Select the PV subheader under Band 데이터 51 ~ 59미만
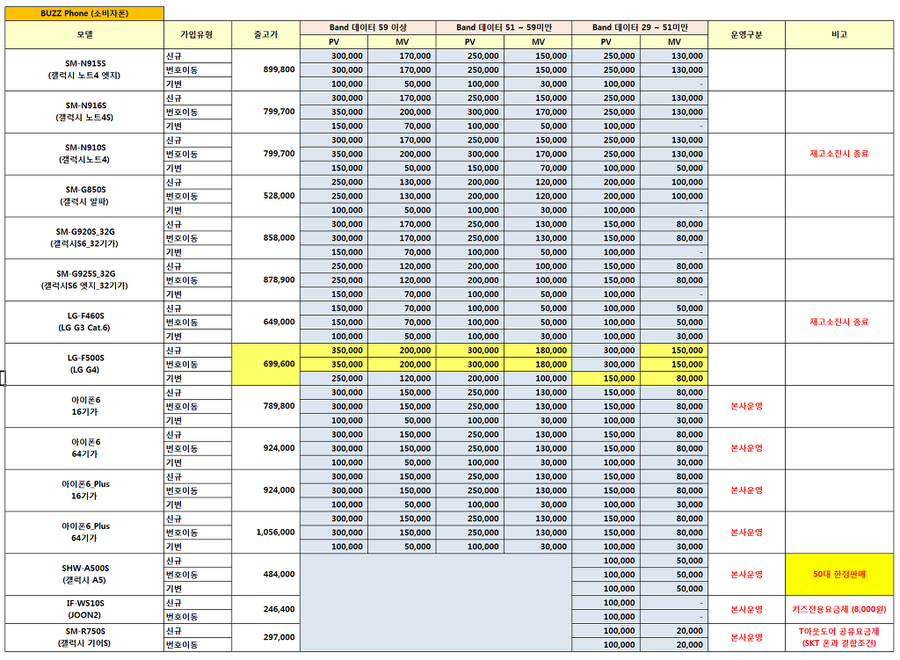900x660 pixels. [470, 42]
